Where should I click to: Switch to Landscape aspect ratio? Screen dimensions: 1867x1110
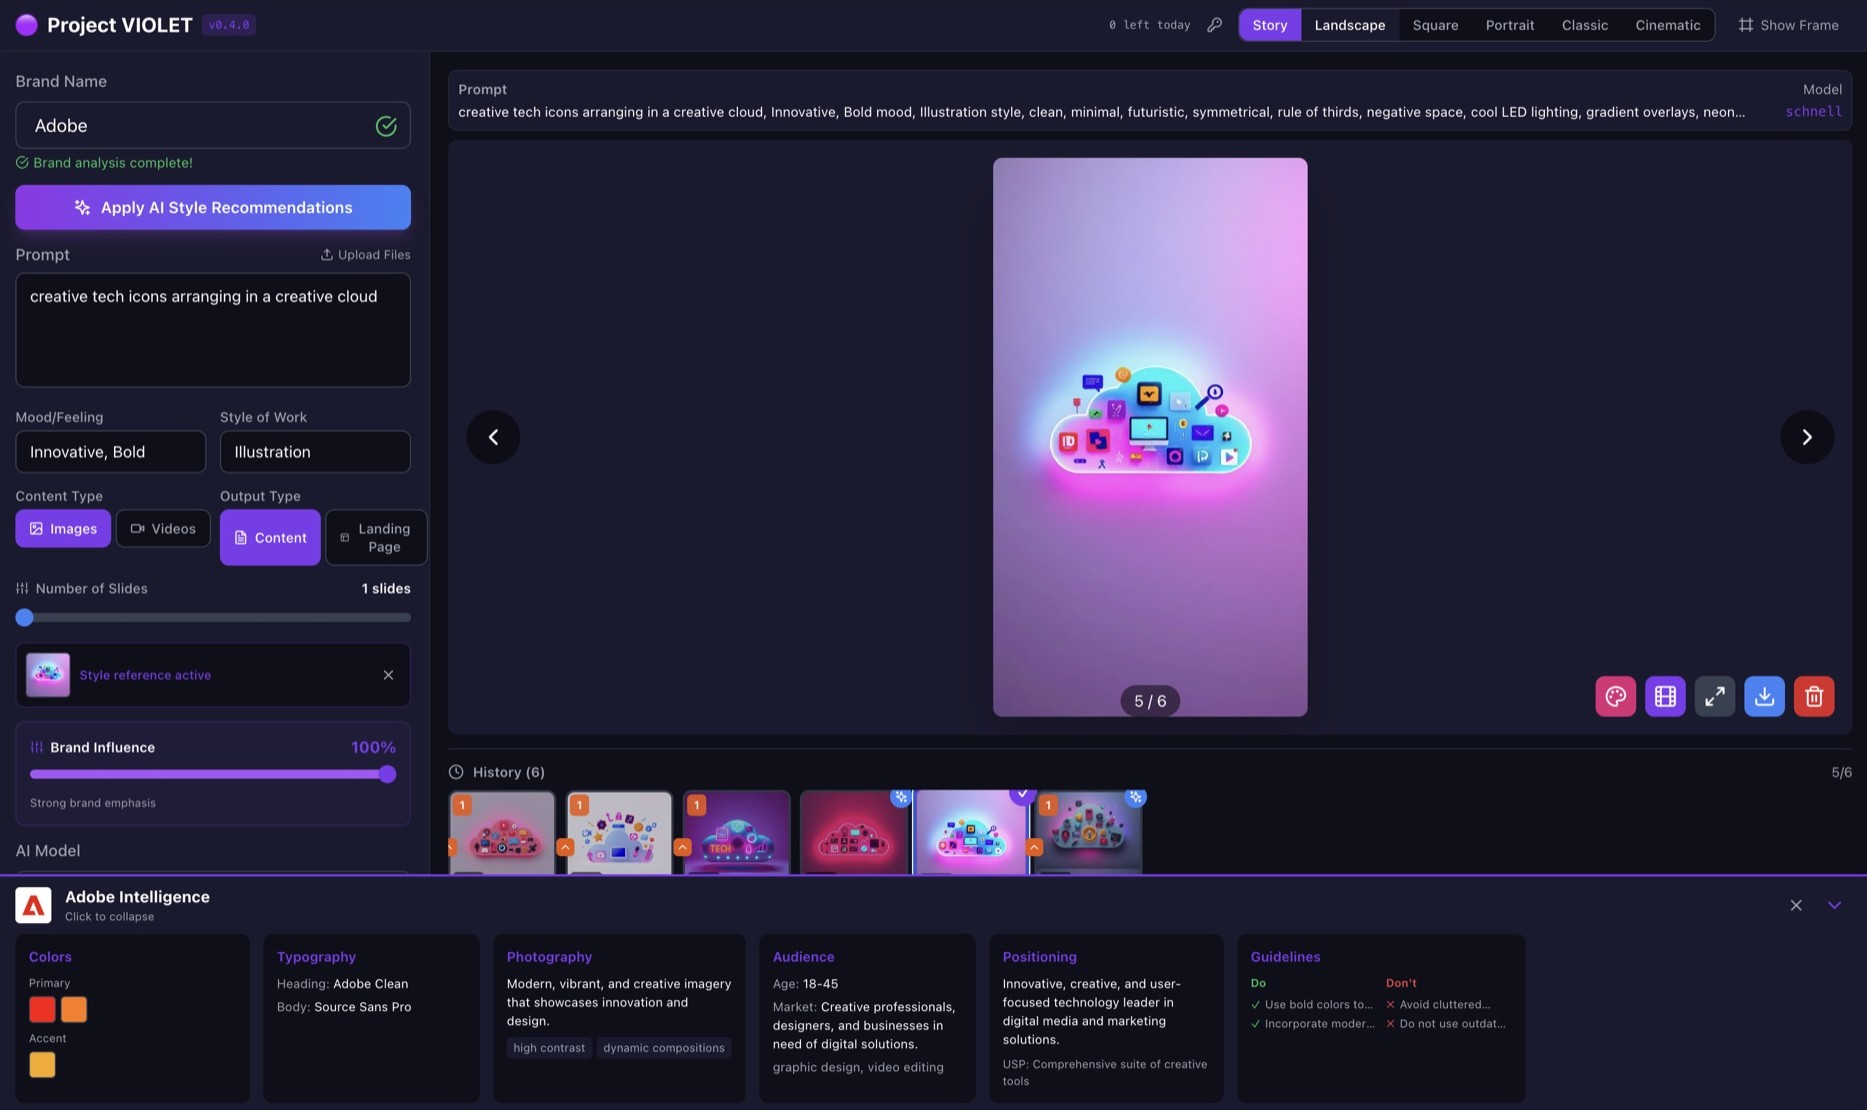point(1350,25)
